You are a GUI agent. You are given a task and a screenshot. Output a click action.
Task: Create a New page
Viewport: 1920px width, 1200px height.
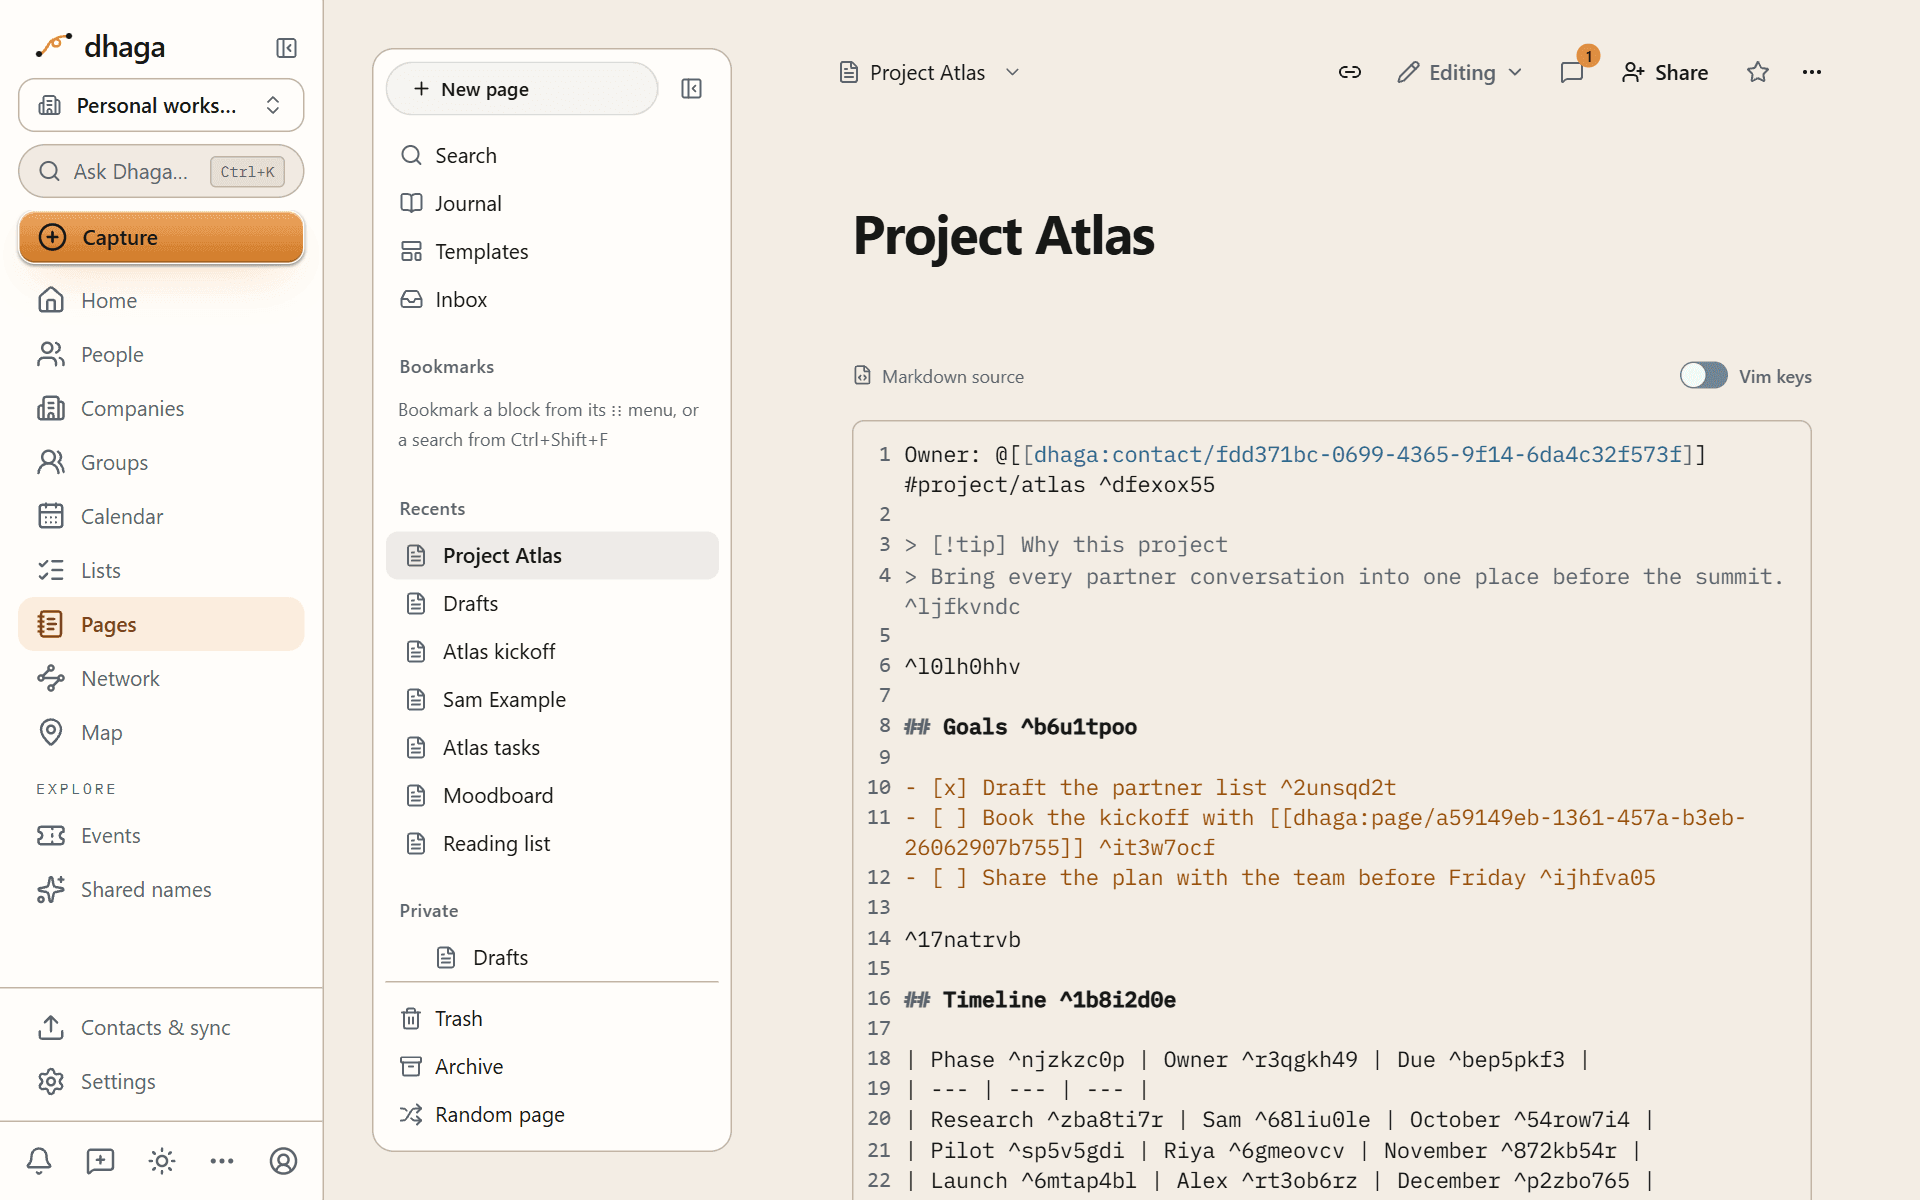click(522, 89)
